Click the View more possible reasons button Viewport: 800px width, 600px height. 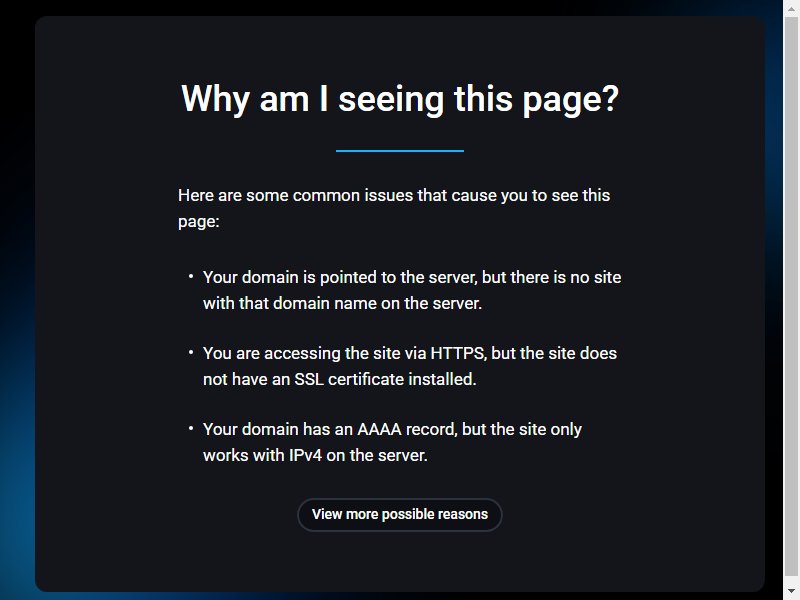399,514
